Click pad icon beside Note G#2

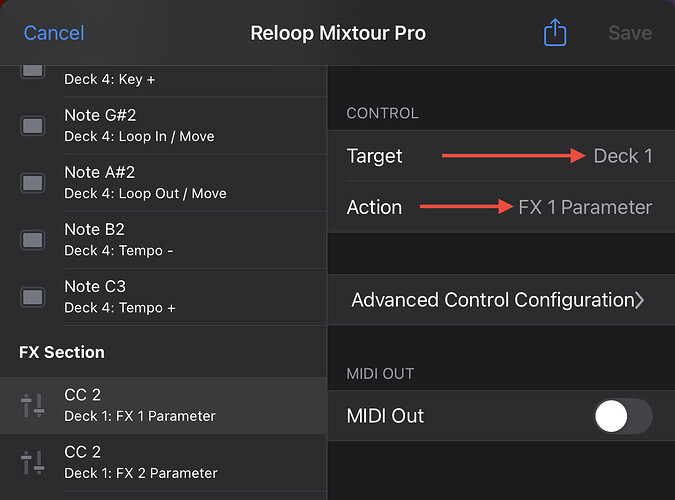tap(33, 126)
